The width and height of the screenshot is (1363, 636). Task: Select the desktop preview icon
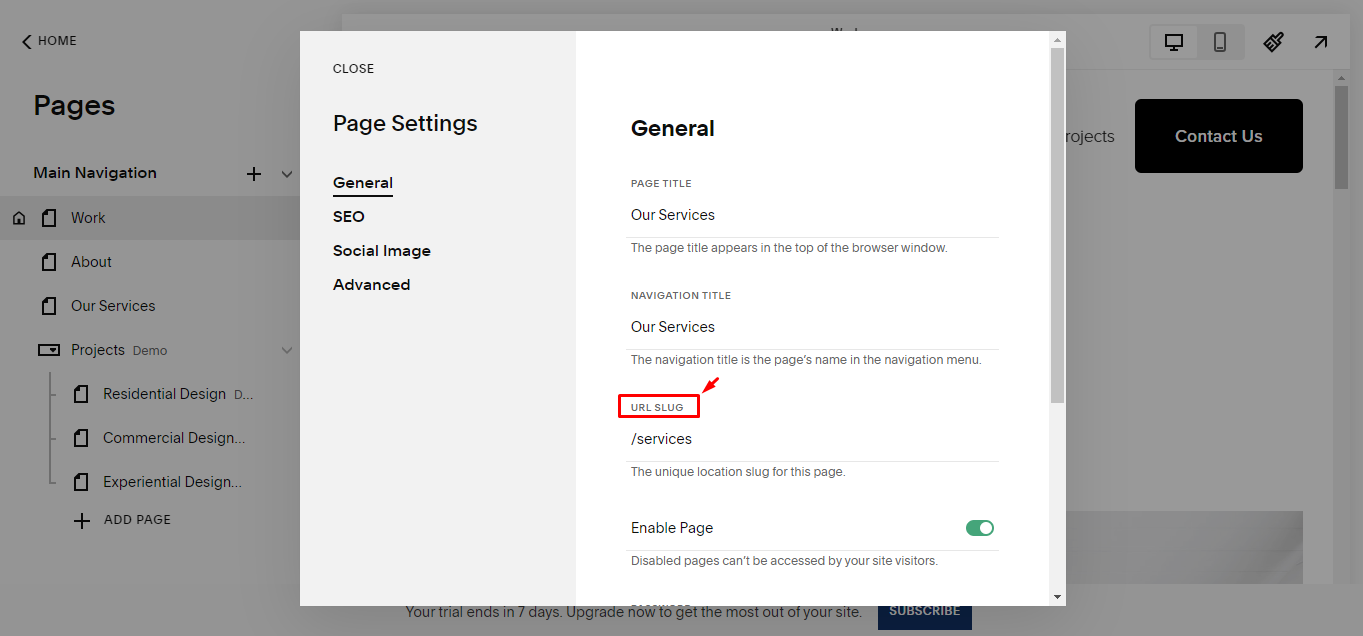[1172, 42]
